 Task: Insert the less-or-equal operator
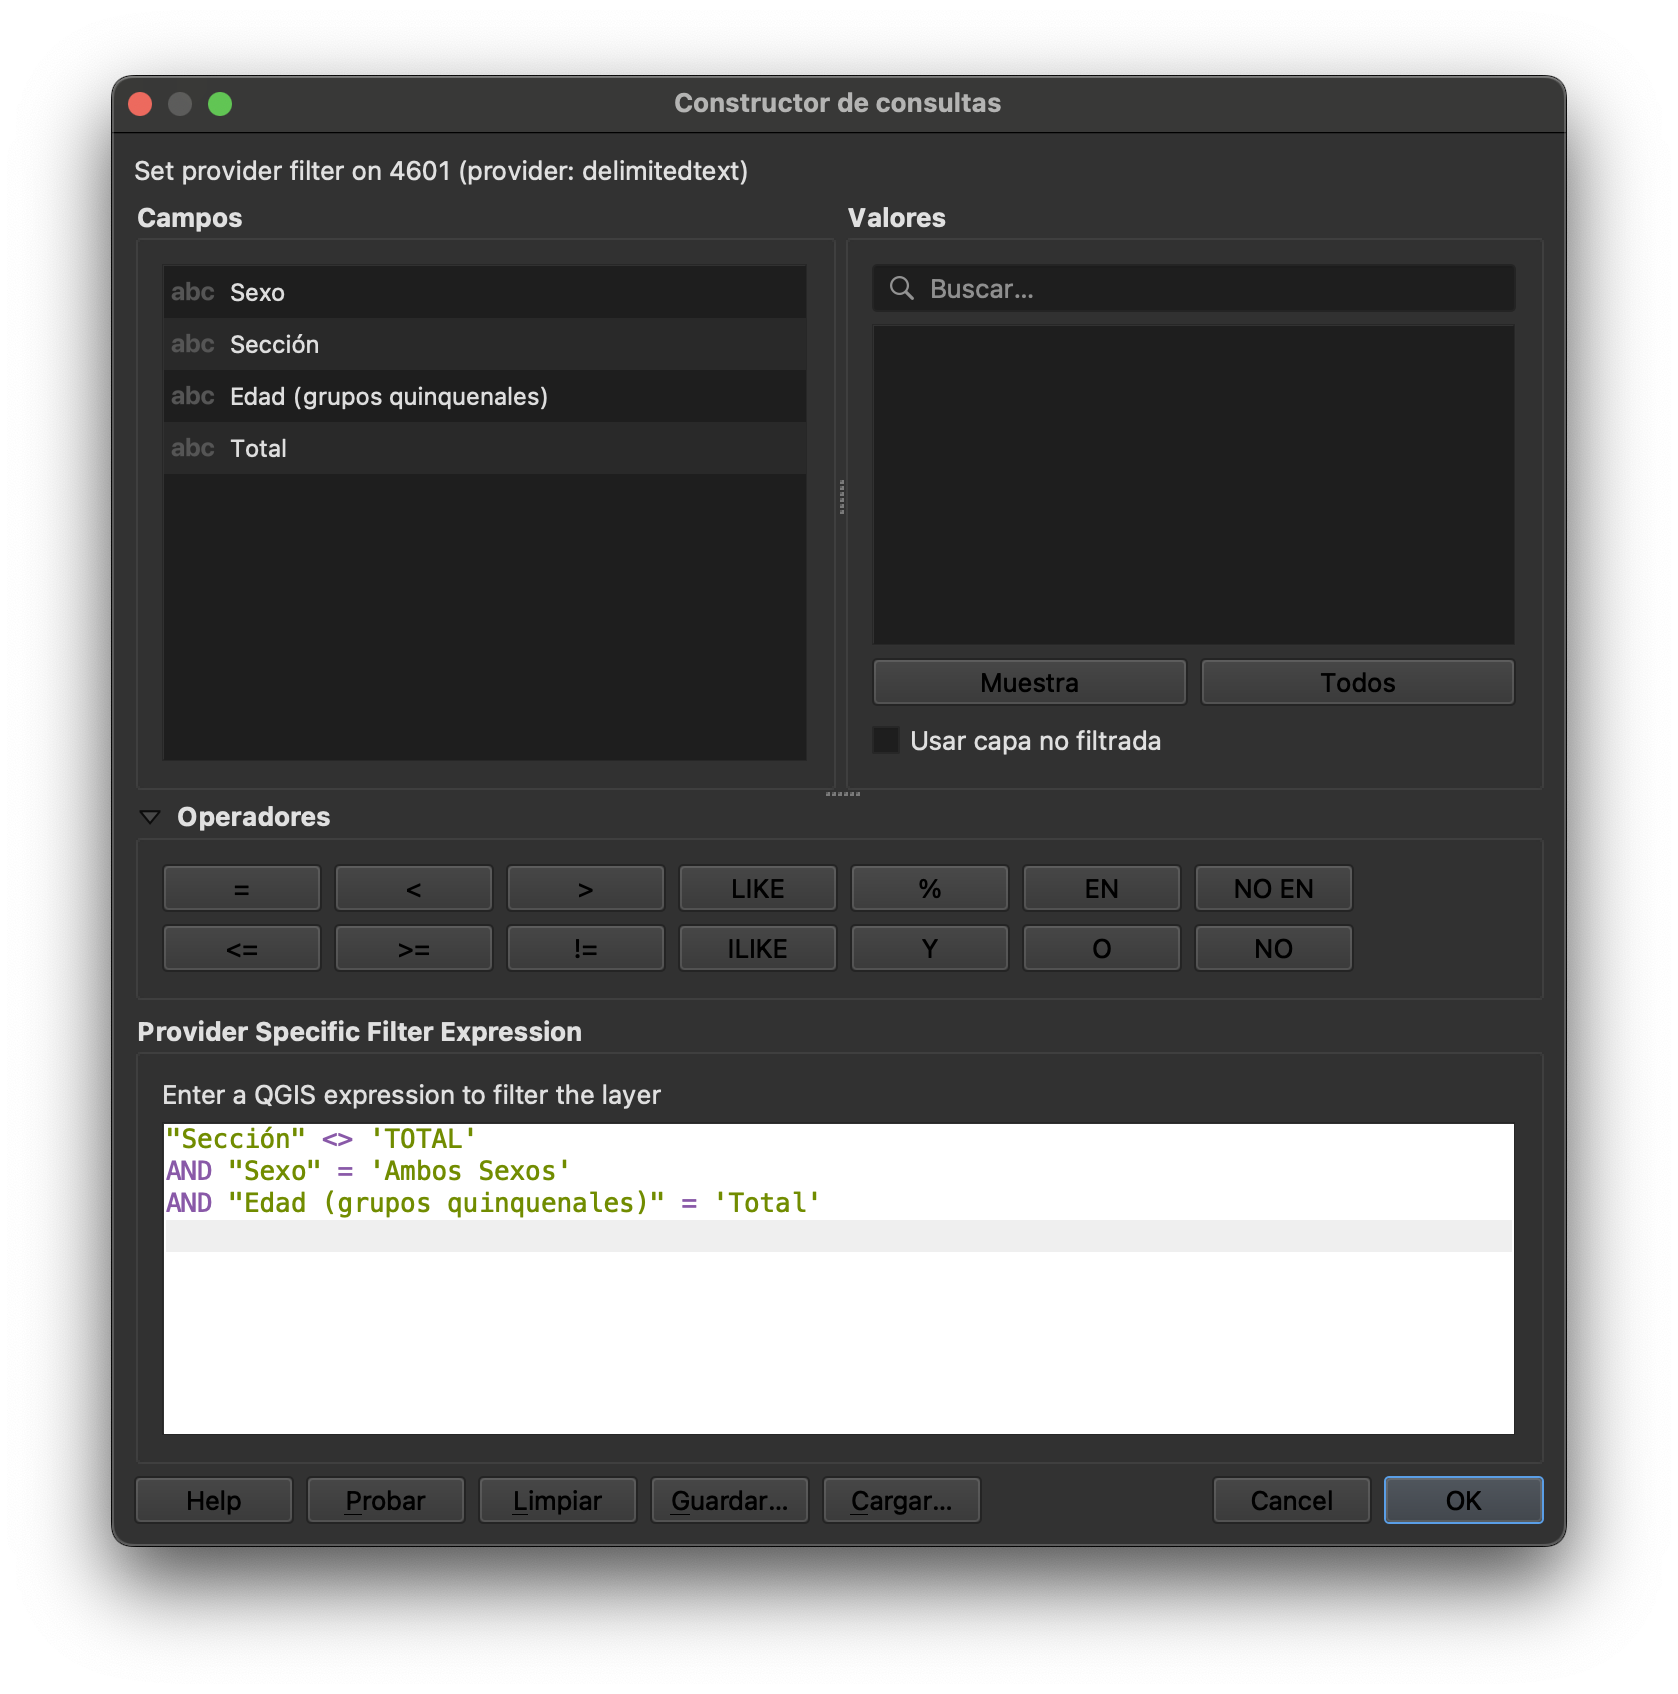tap(242, 949)
